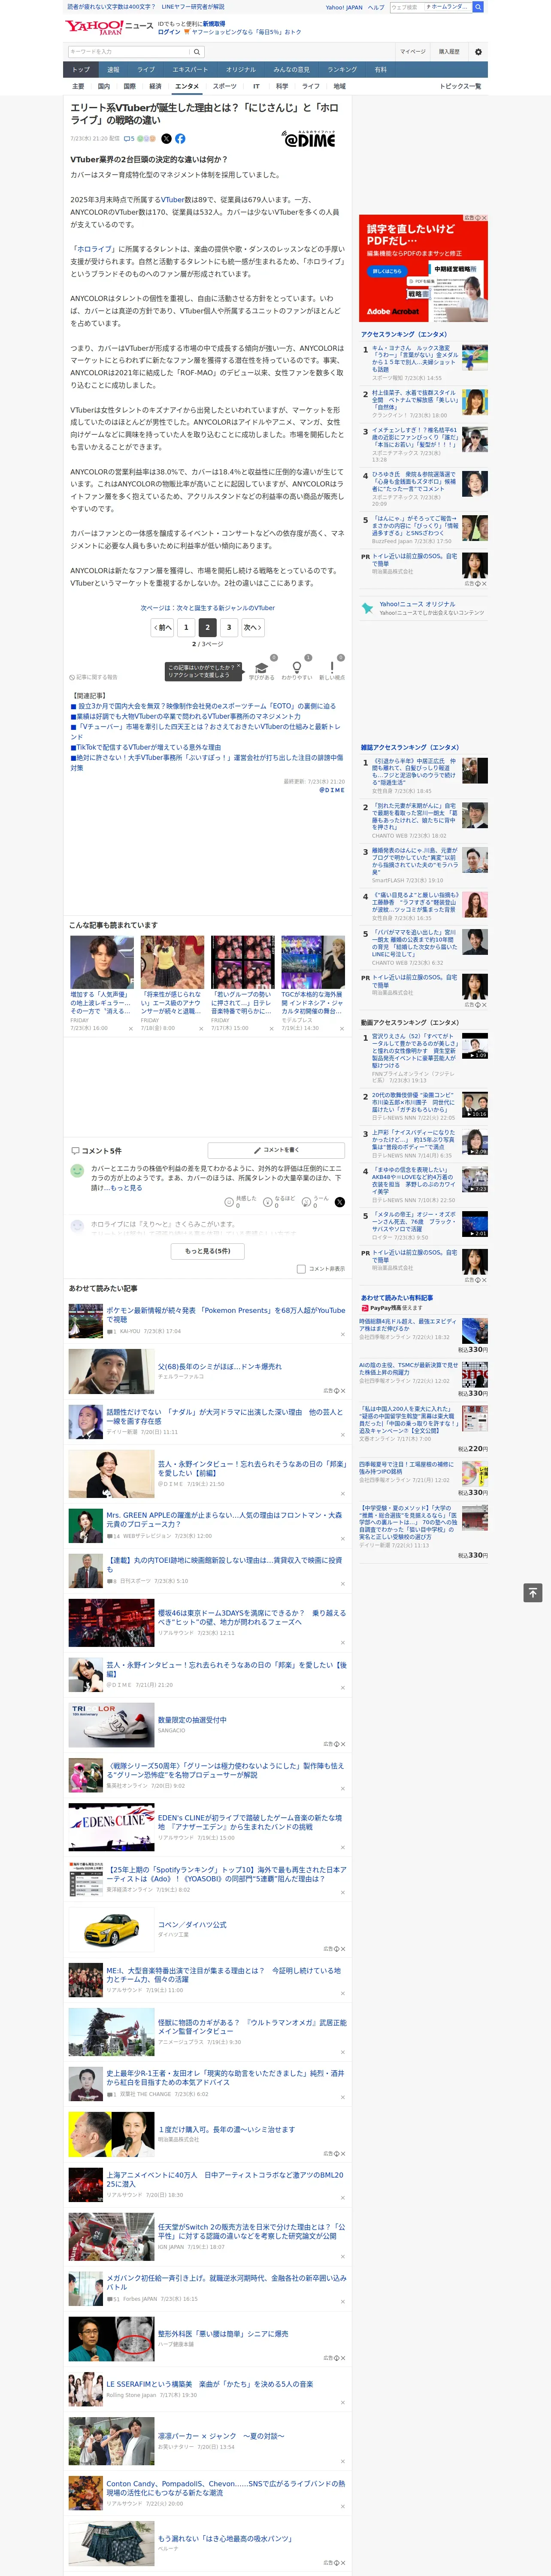Open トピックス一覧 link

pyautogui.click(x=460, y=86)
